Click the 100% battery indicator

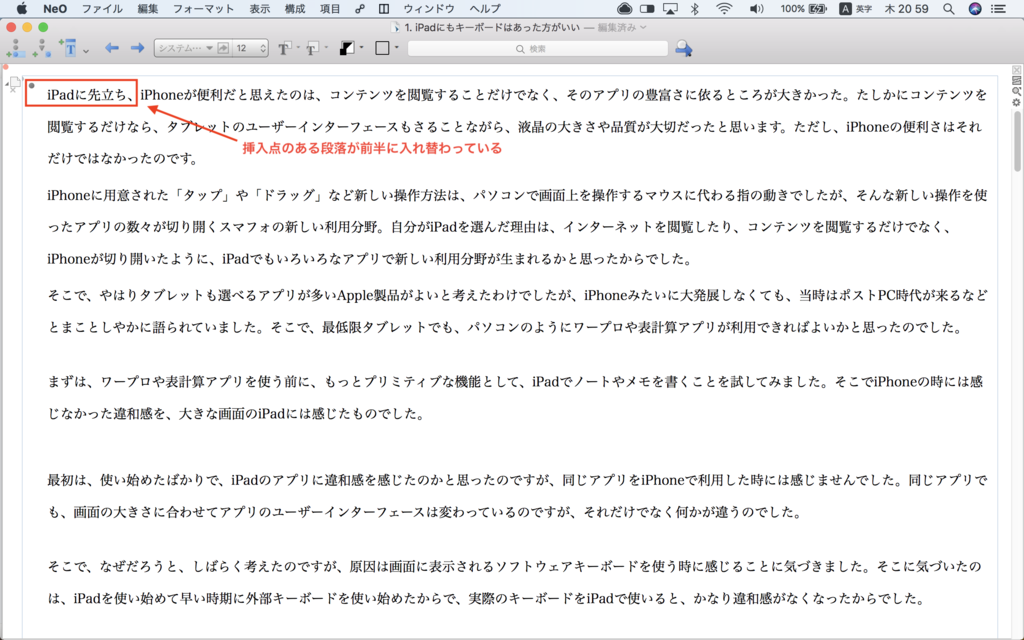point(804,8)
